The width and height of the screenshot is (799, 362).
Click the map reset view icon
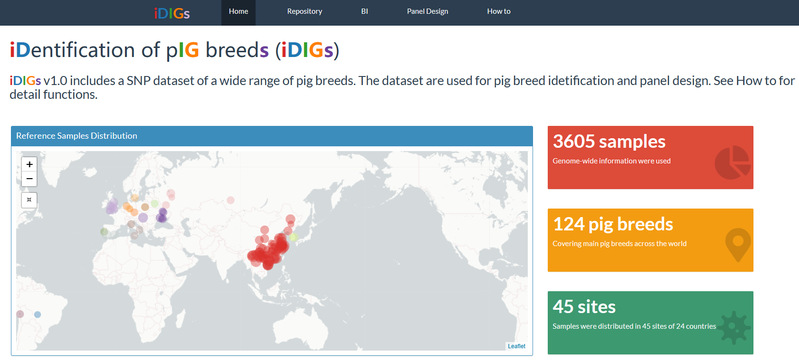(x=30, y=199)
